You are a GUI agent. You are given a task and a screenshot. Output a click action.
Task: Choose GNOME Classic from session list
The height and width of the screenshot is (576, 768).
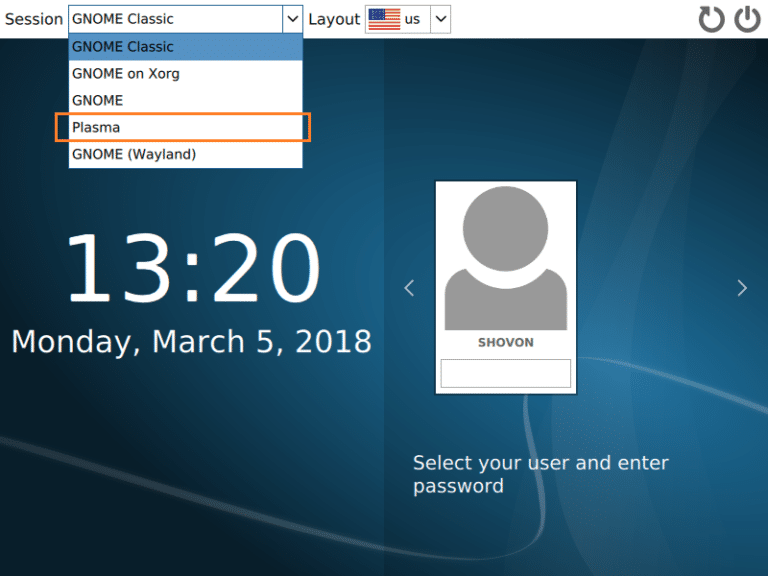pos(186,47)
